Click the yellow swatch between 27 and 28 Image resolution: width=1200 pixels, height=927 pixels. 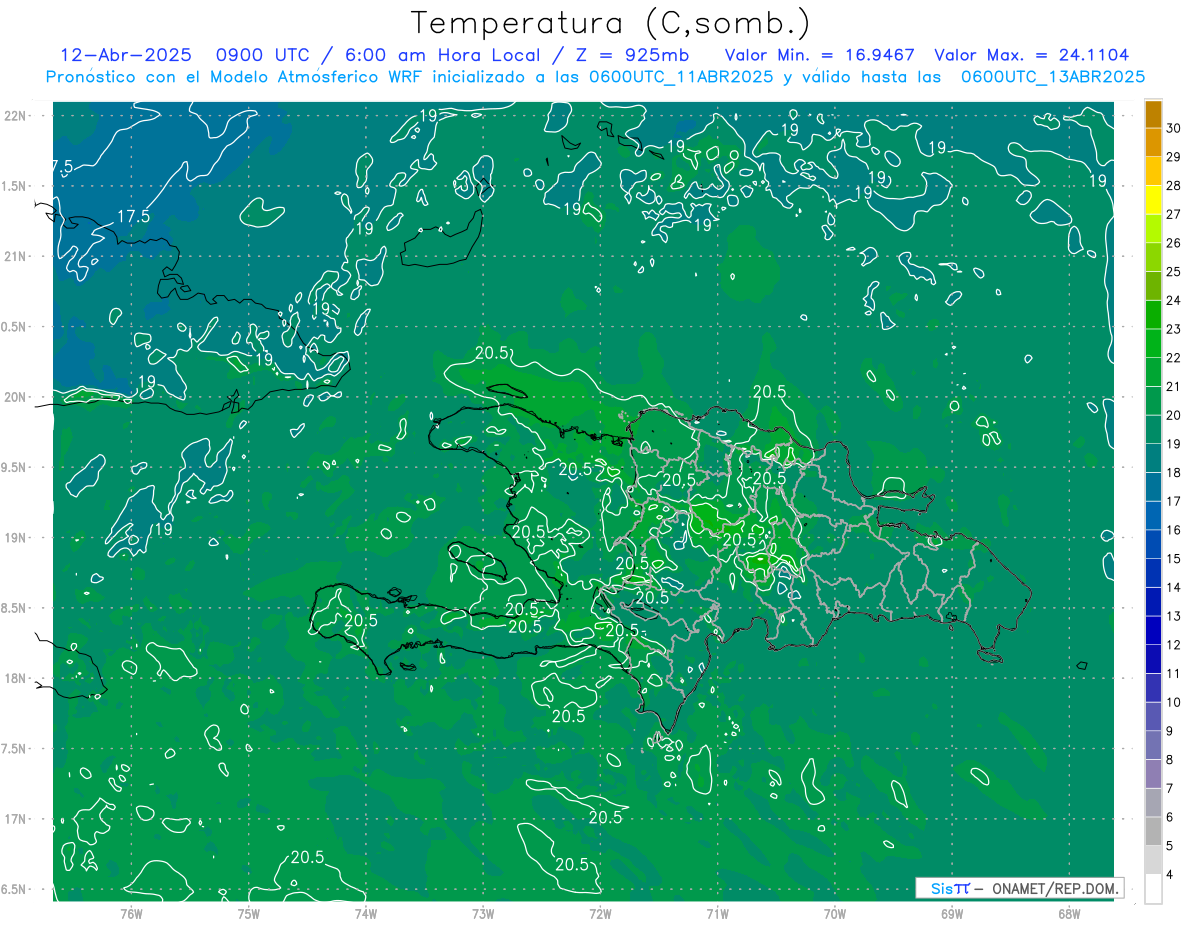1154,199
